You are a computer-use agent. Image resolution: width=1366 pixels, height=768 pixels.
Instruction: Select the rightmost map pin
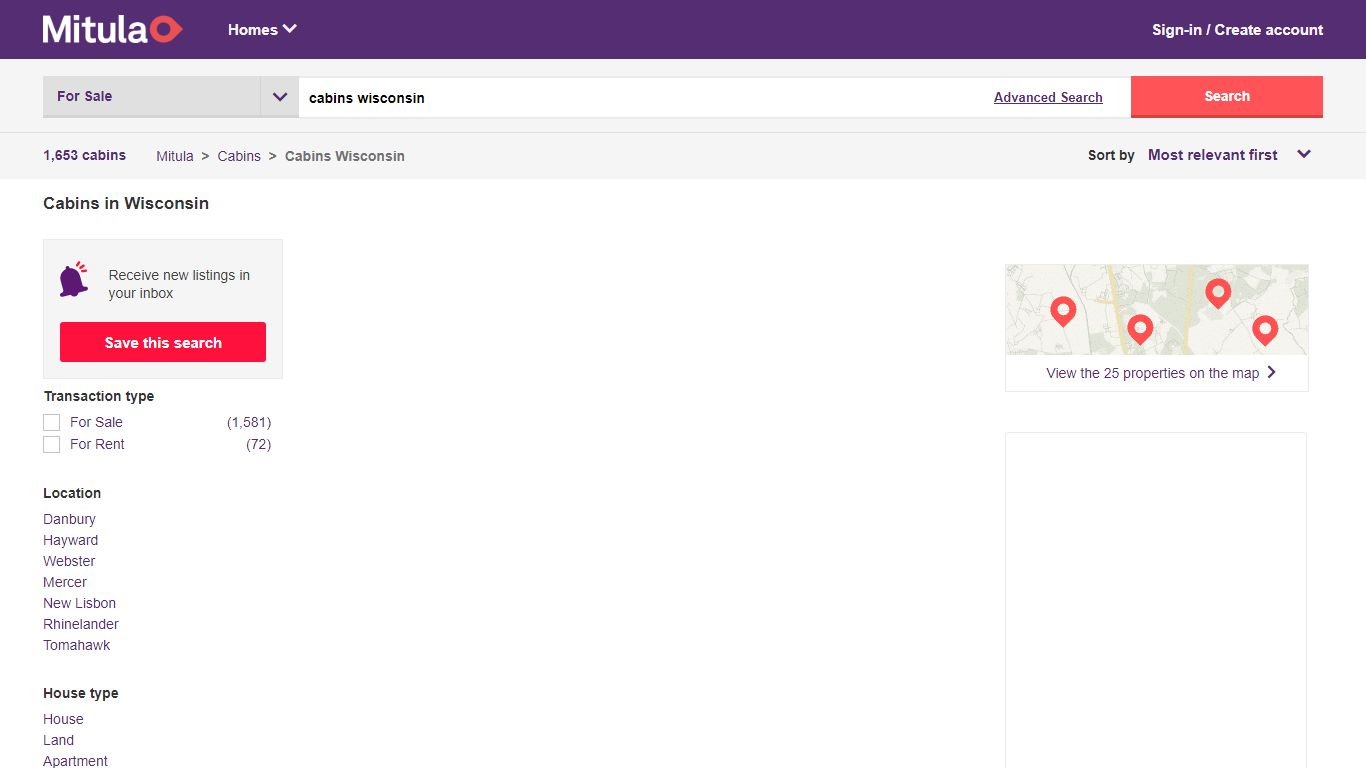(x=1265, y=330)
